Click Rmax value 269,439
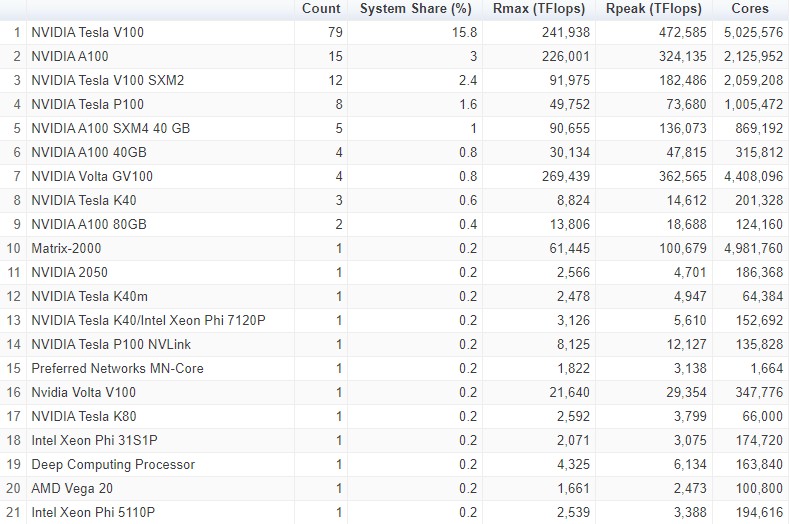The width and height of the screenshot is (790, 524). (566, 176)
